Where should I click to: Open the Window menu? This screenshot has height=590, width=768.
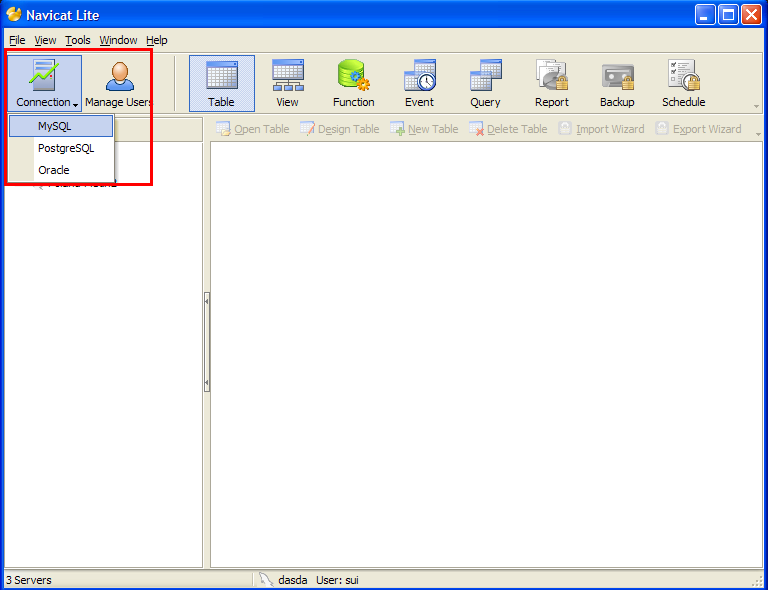click(x=118, y=40)
